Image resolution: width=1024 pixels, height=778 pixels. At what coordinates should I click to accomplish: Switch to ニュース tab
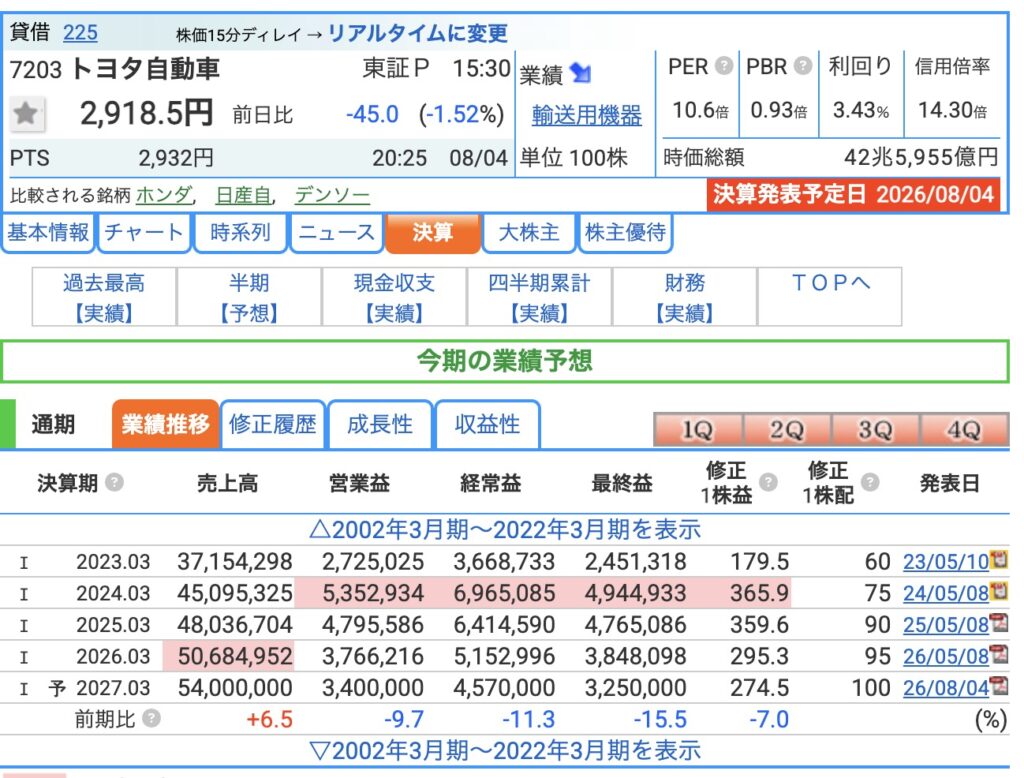(336, 233)
